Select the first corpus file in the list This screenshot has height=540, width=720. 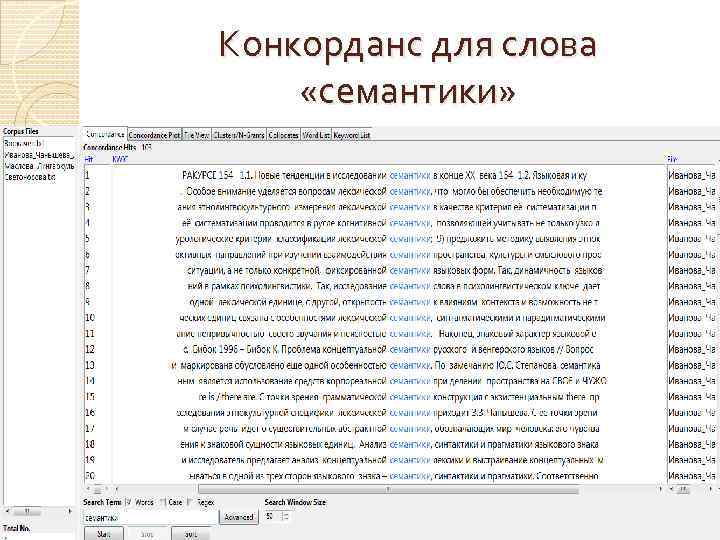tap(22, 144)
